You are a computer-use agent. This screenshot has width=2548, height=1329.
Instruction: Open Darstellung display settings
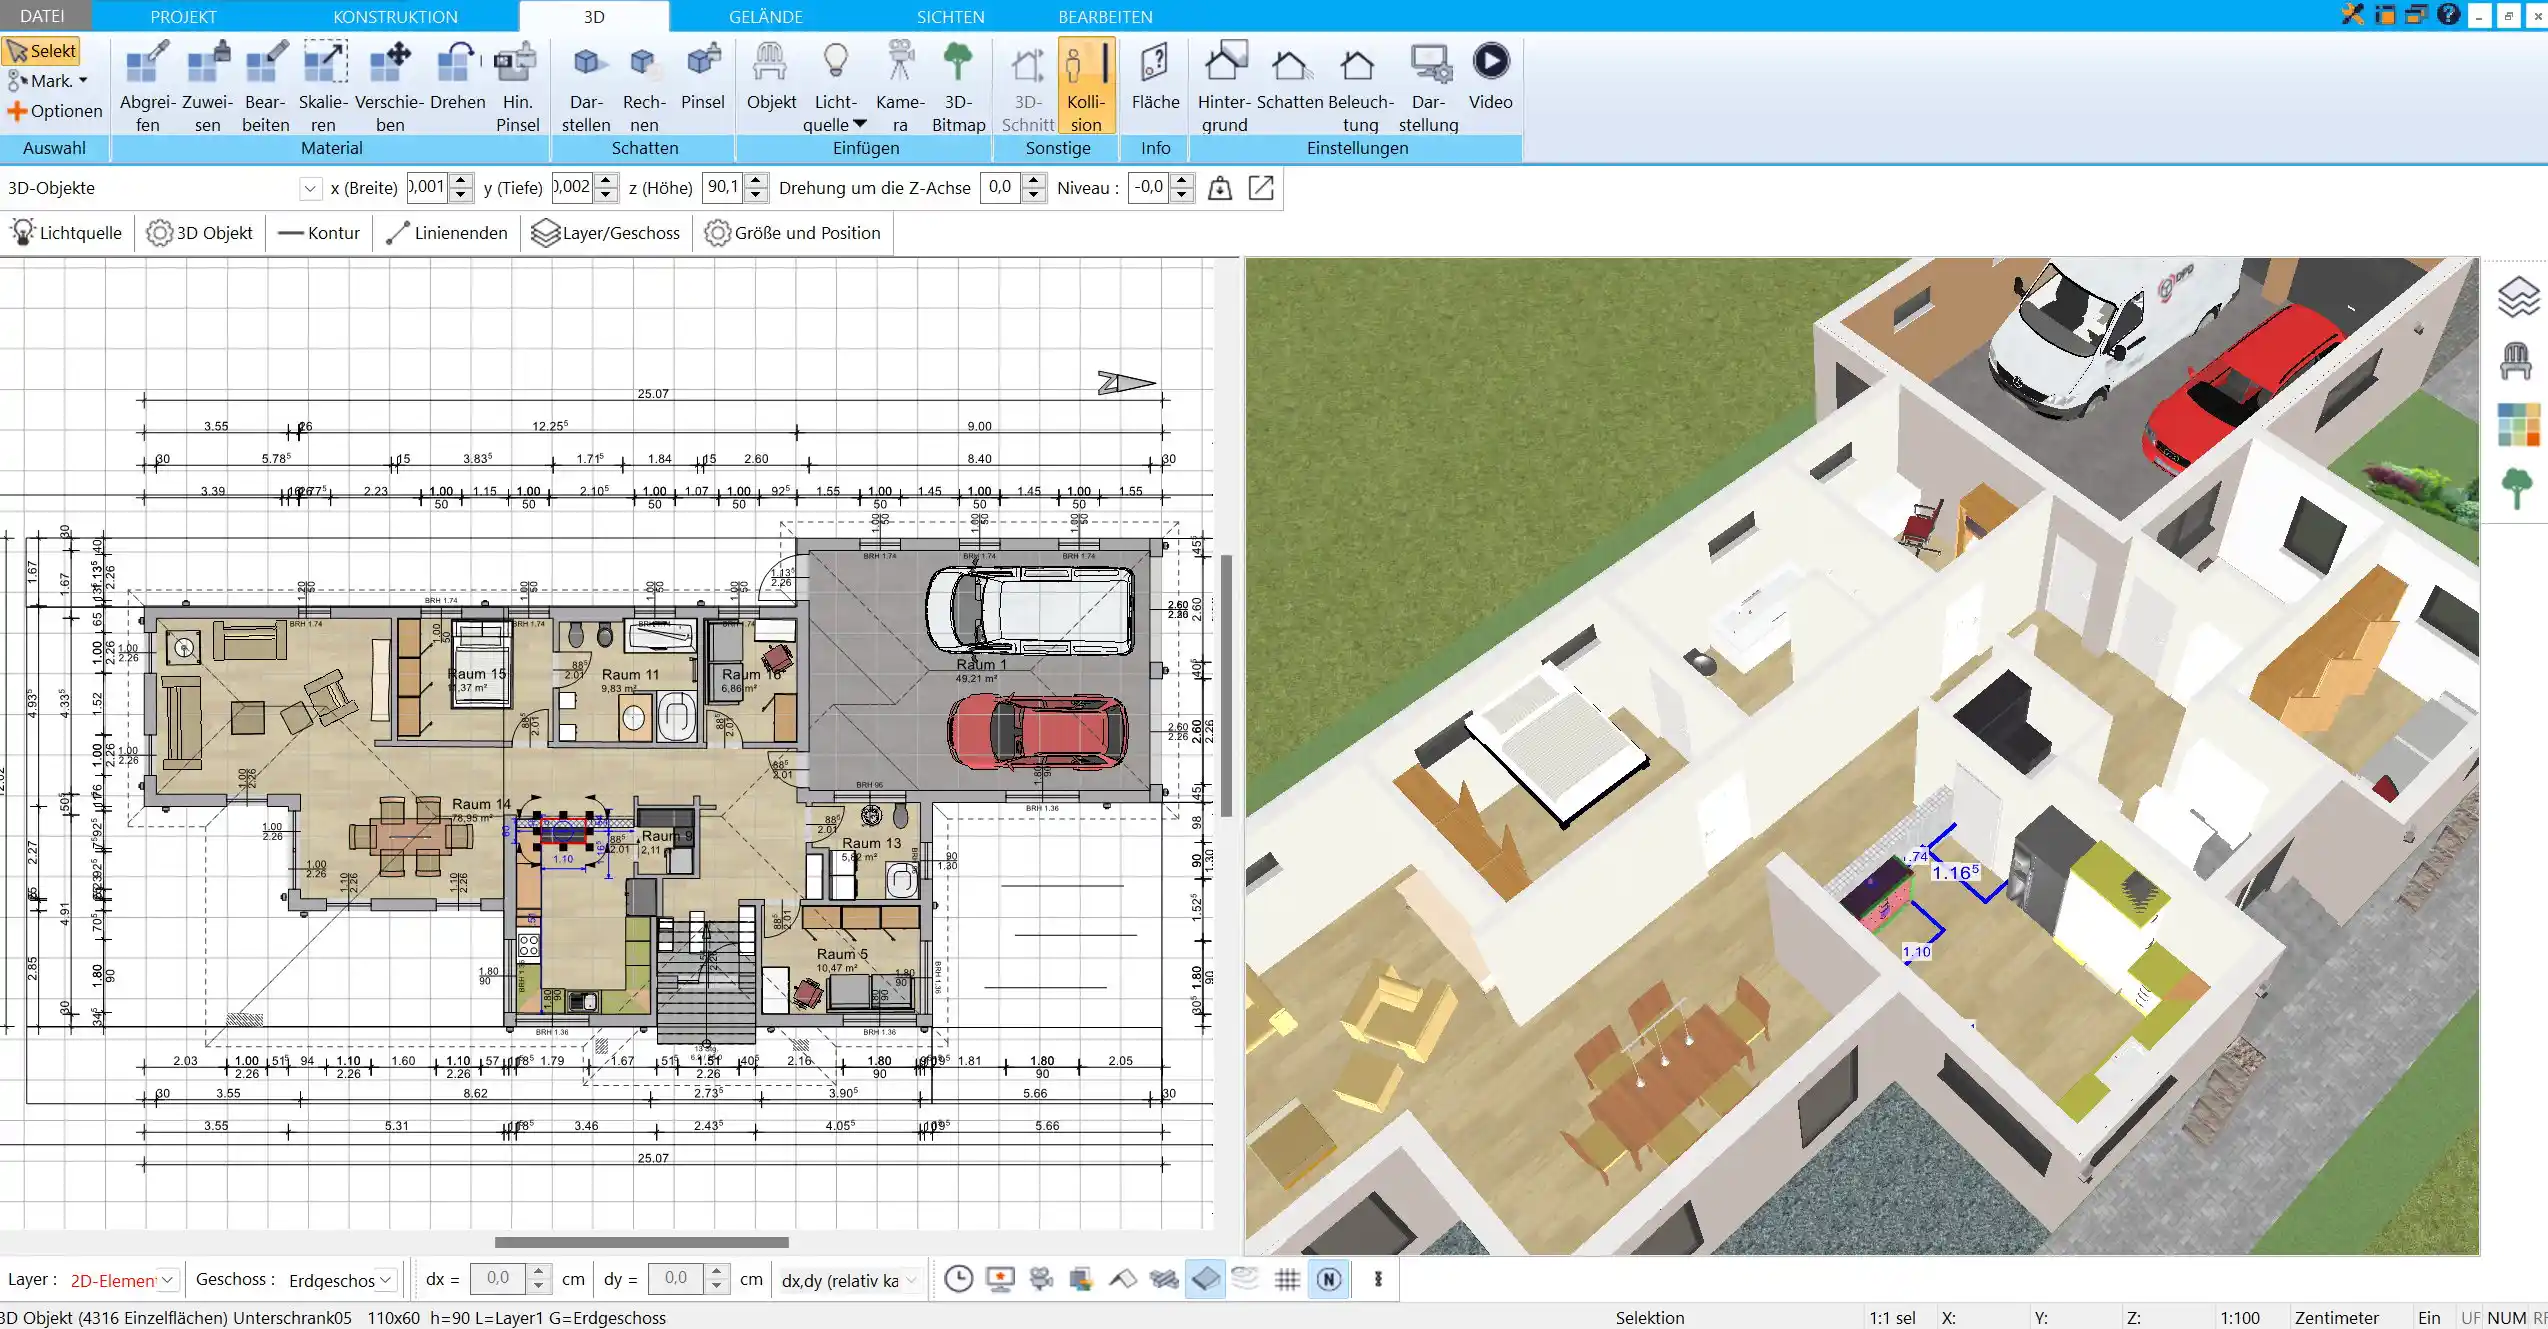pos(1428,86)
